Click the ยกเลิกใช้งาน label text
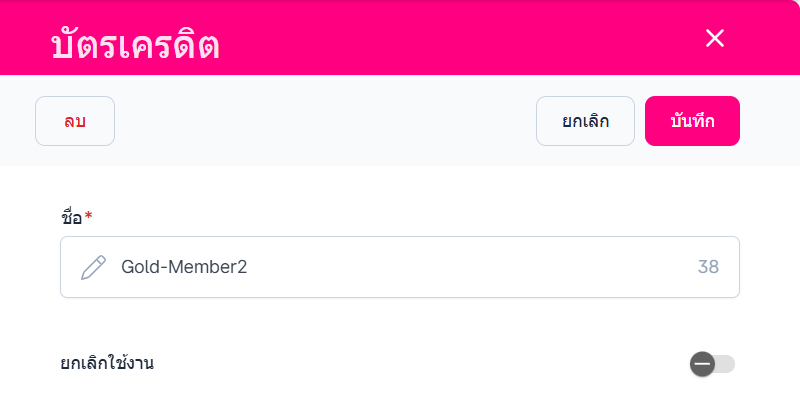This screenshot has height=408, width=800. [107, 362]
